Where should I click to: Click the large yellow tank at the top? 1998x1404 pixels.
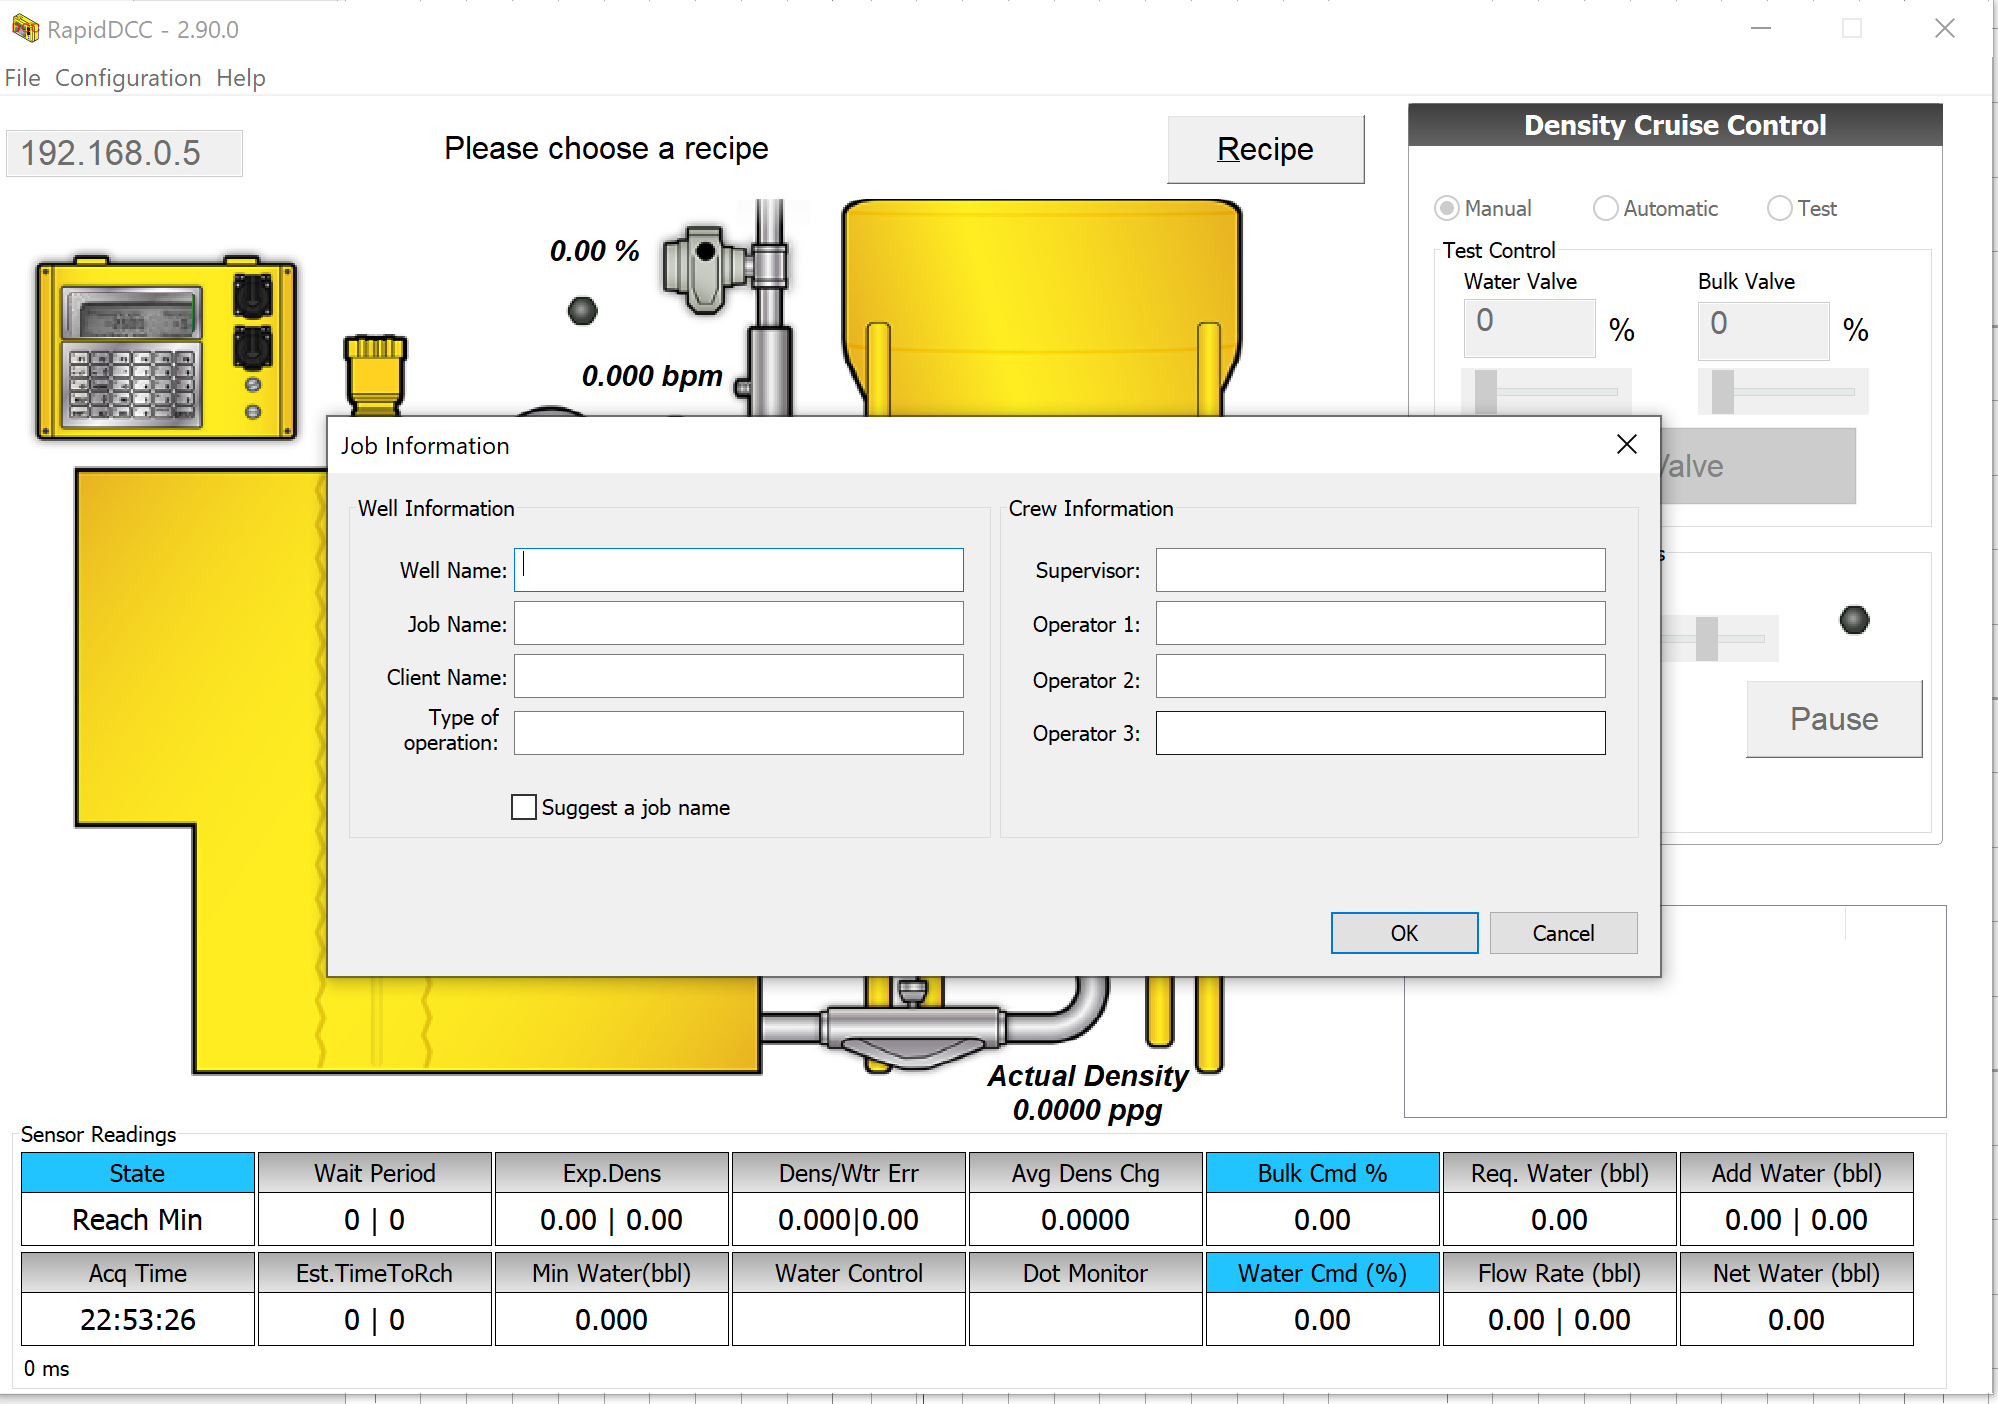coord(1041,306)
